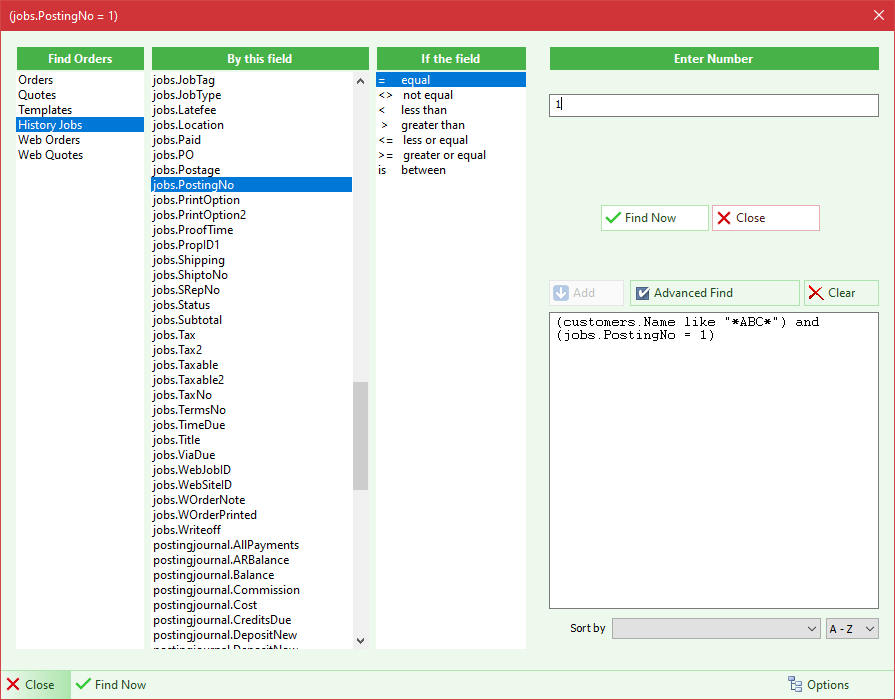This screenshot has width=895, height=700.
Task: Select jobs.WebJobID field
Action: (252, 469)
